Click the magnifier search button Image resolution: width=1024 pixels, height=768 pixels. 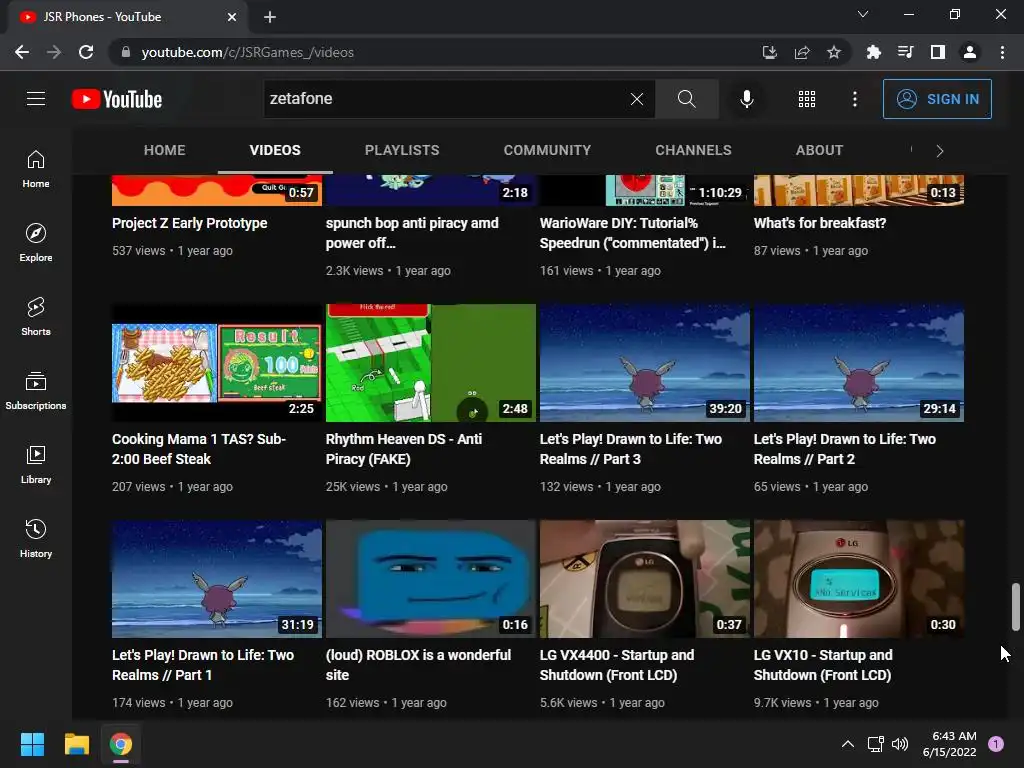(686, 99)
